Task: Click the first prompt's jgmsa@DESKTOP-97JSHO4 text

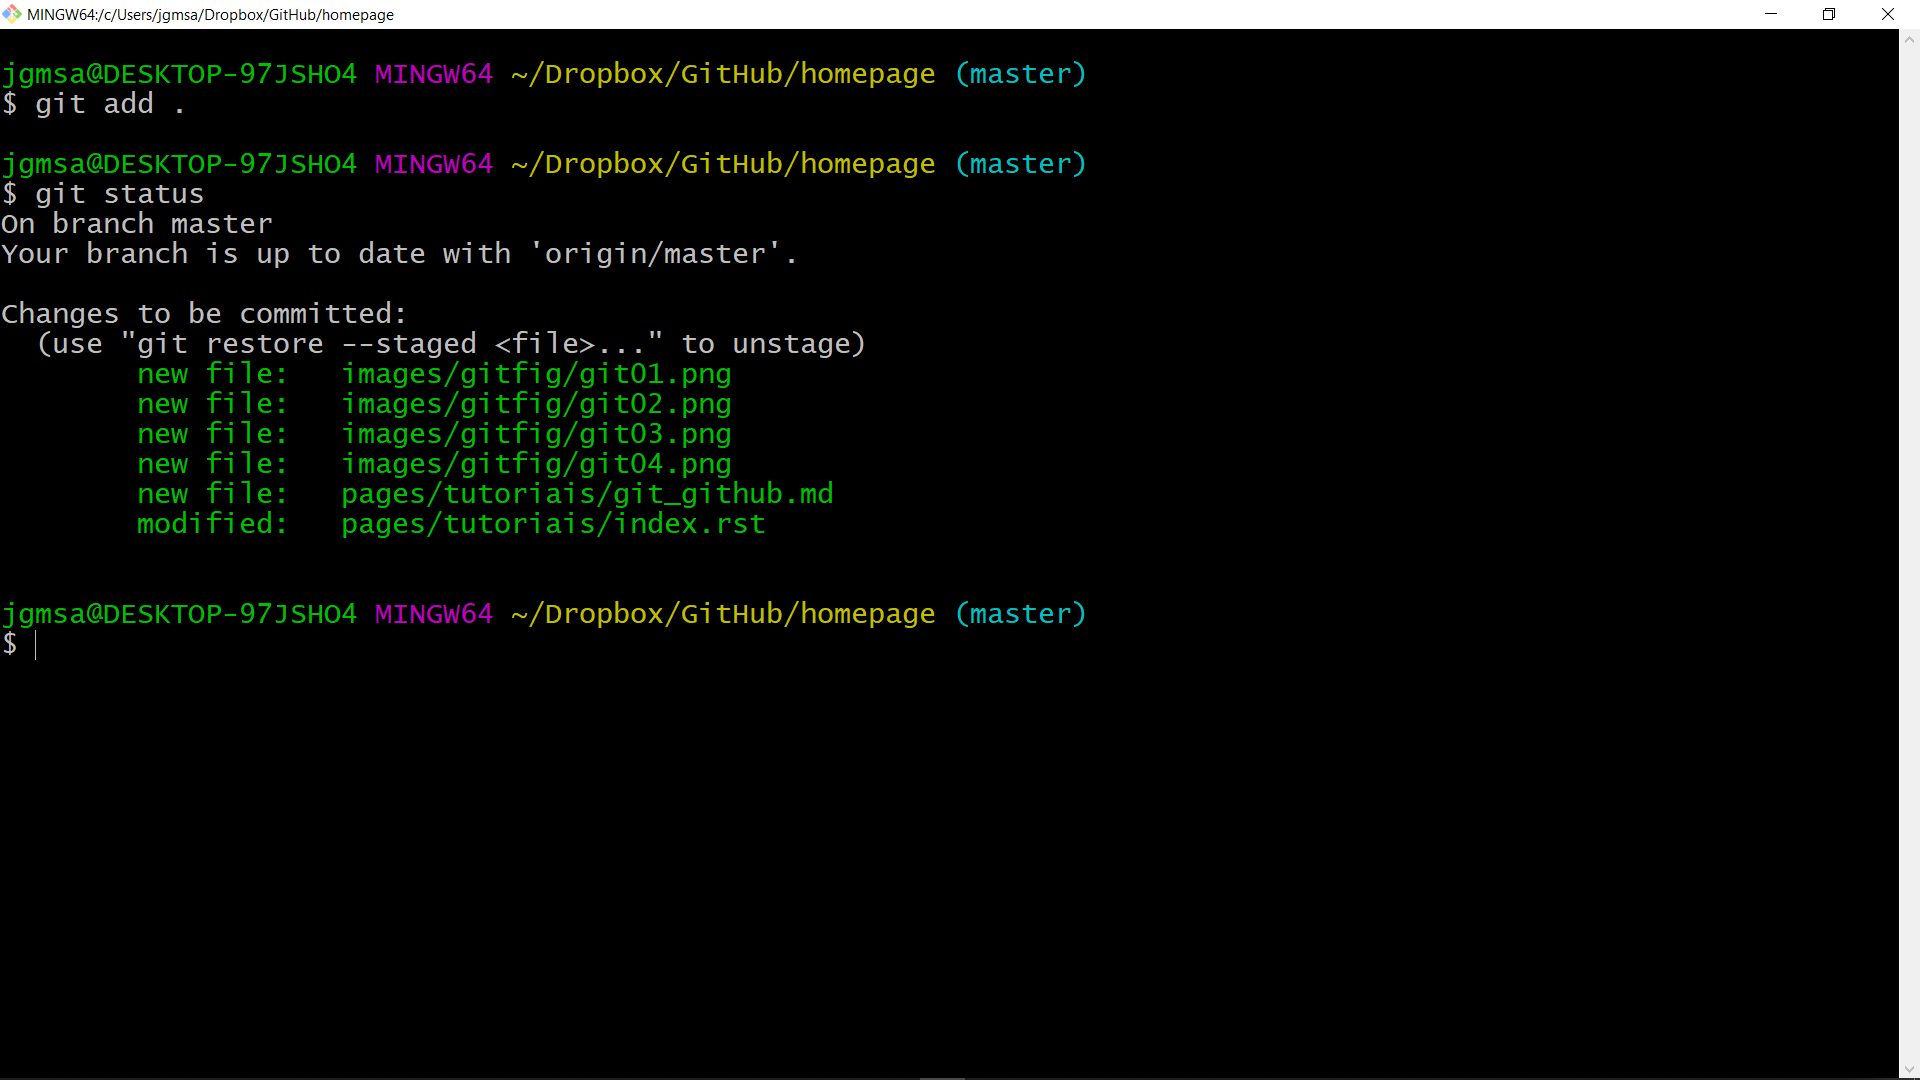Action: [x=179, y=74]
